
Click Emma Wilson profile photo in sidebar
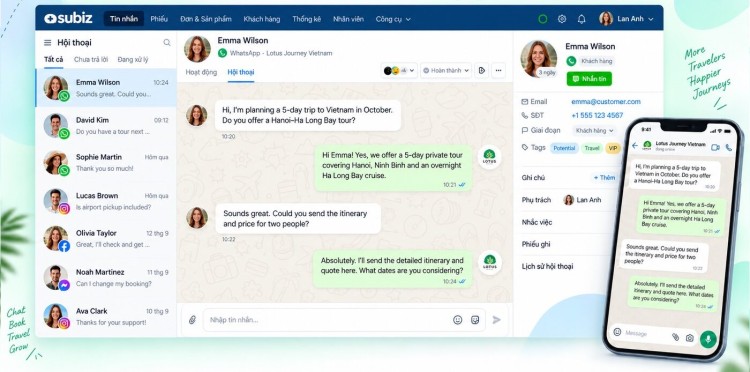pos(539,58)
